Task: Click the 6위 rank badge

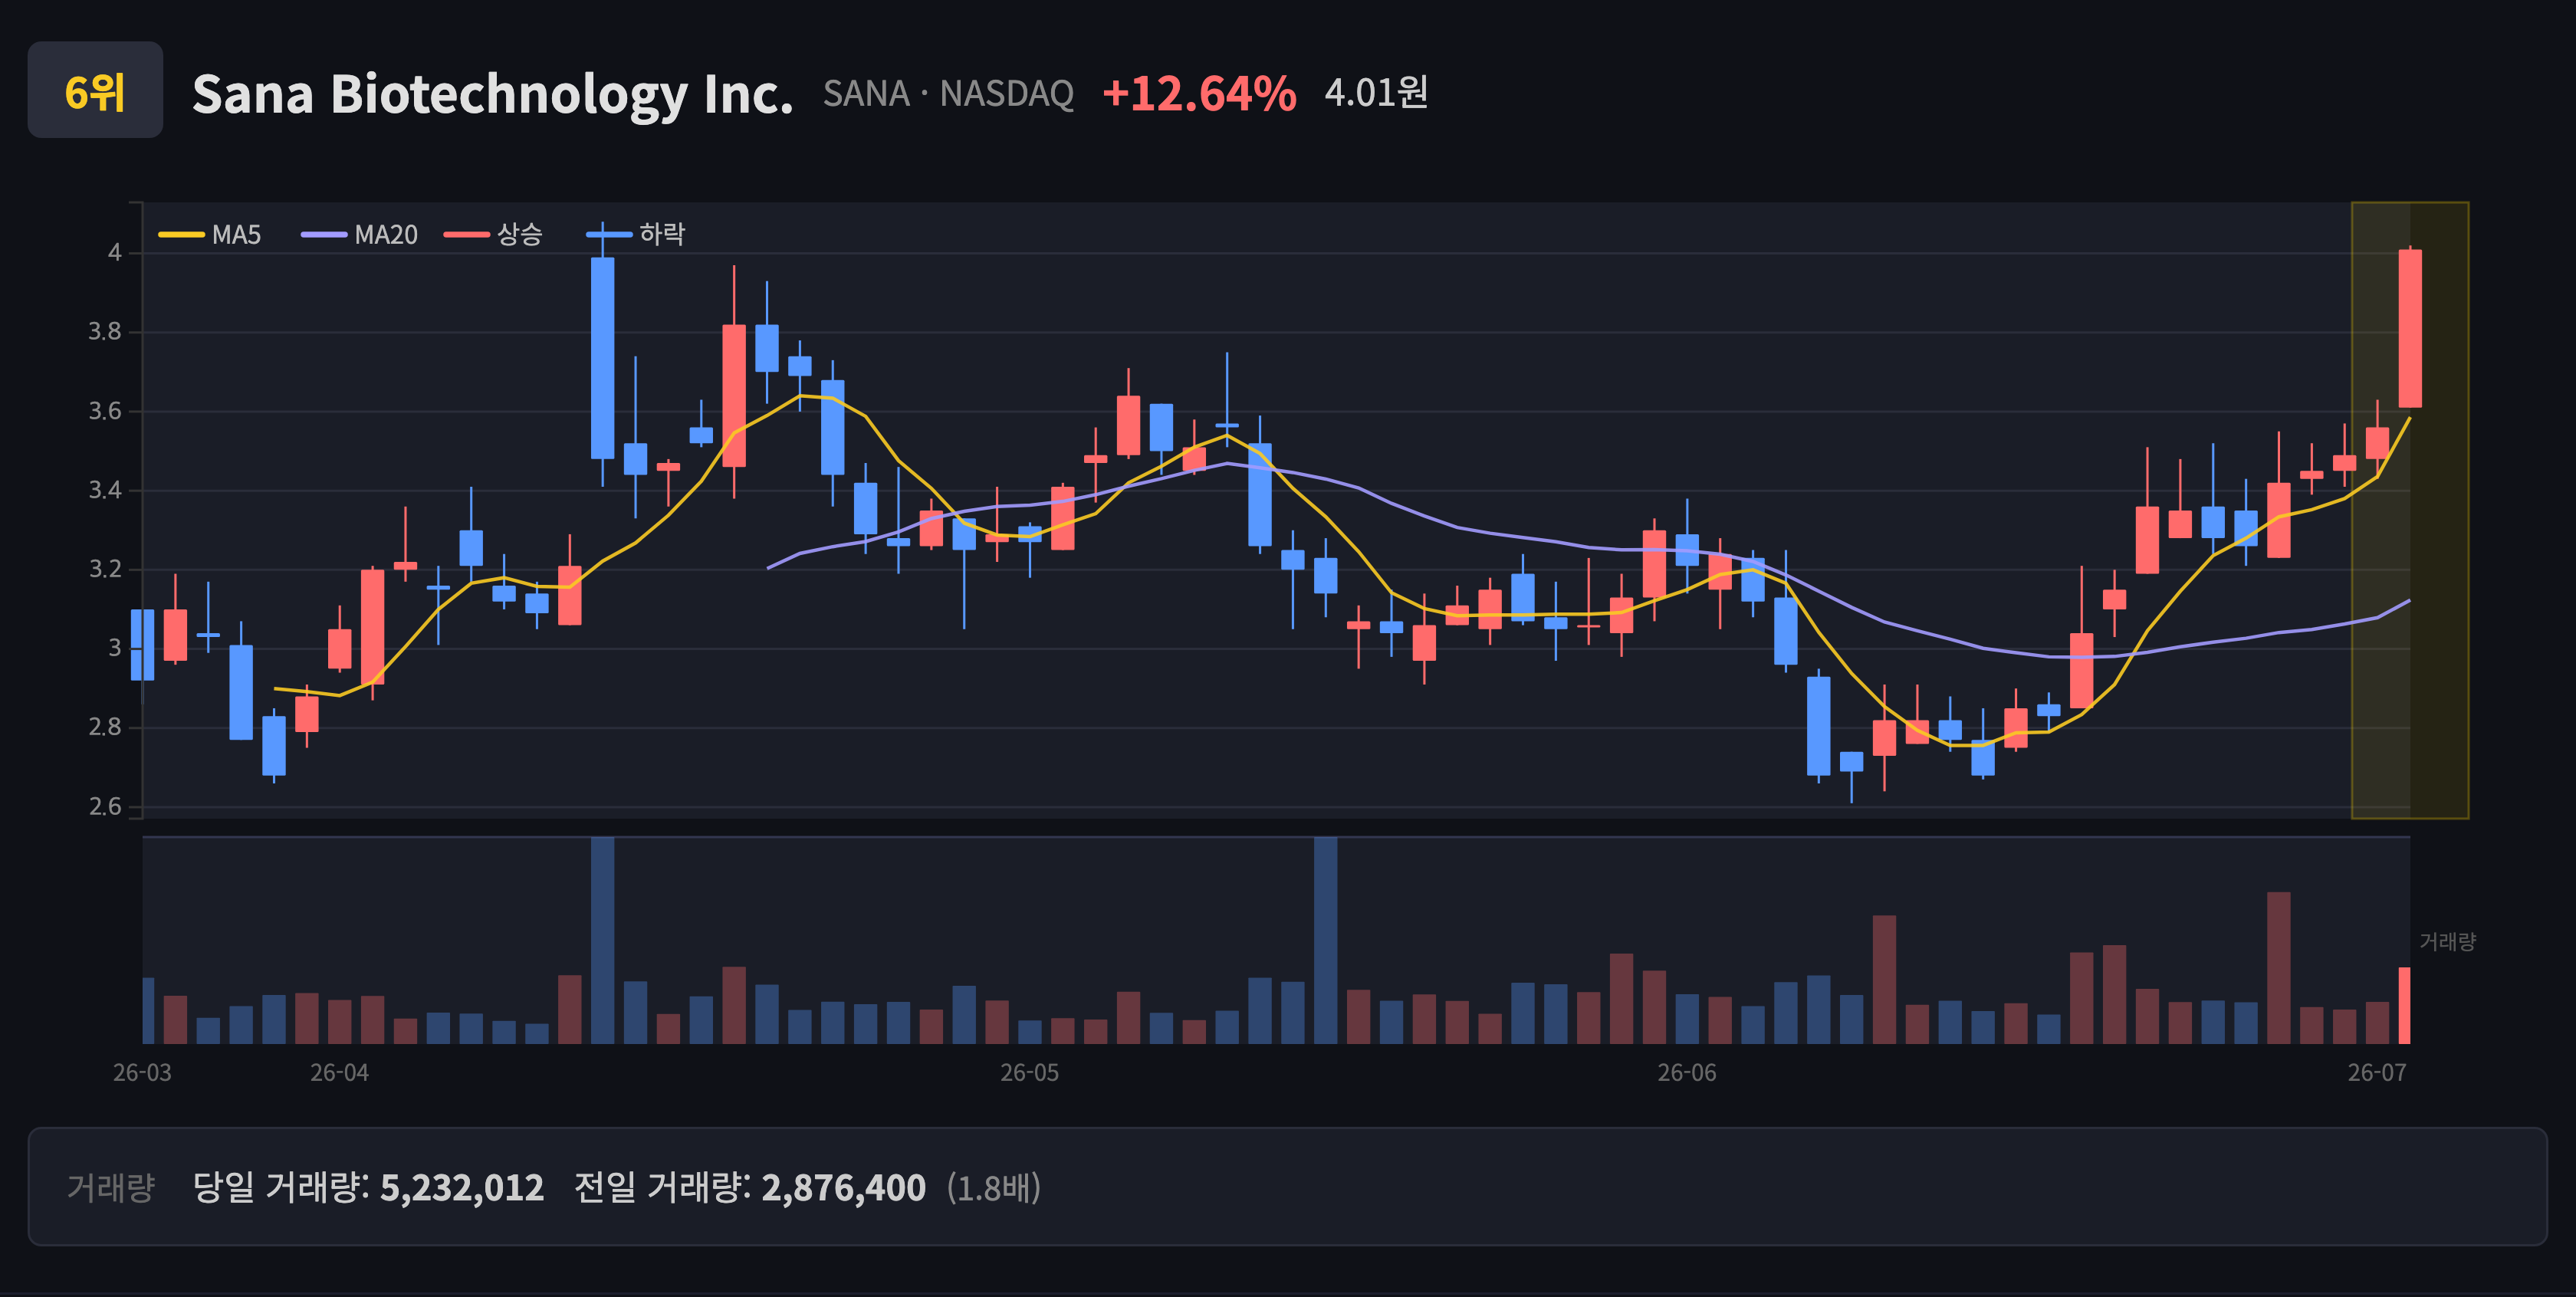Action: (x=95, y=90)
